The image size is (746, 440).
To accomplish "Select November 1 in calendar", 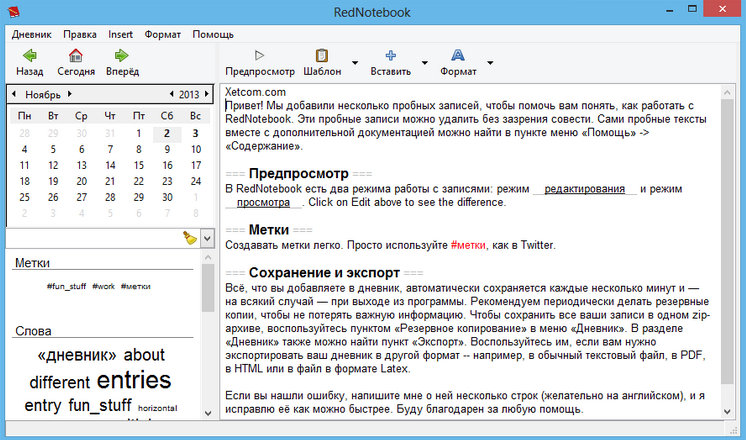I will (138, 133).
